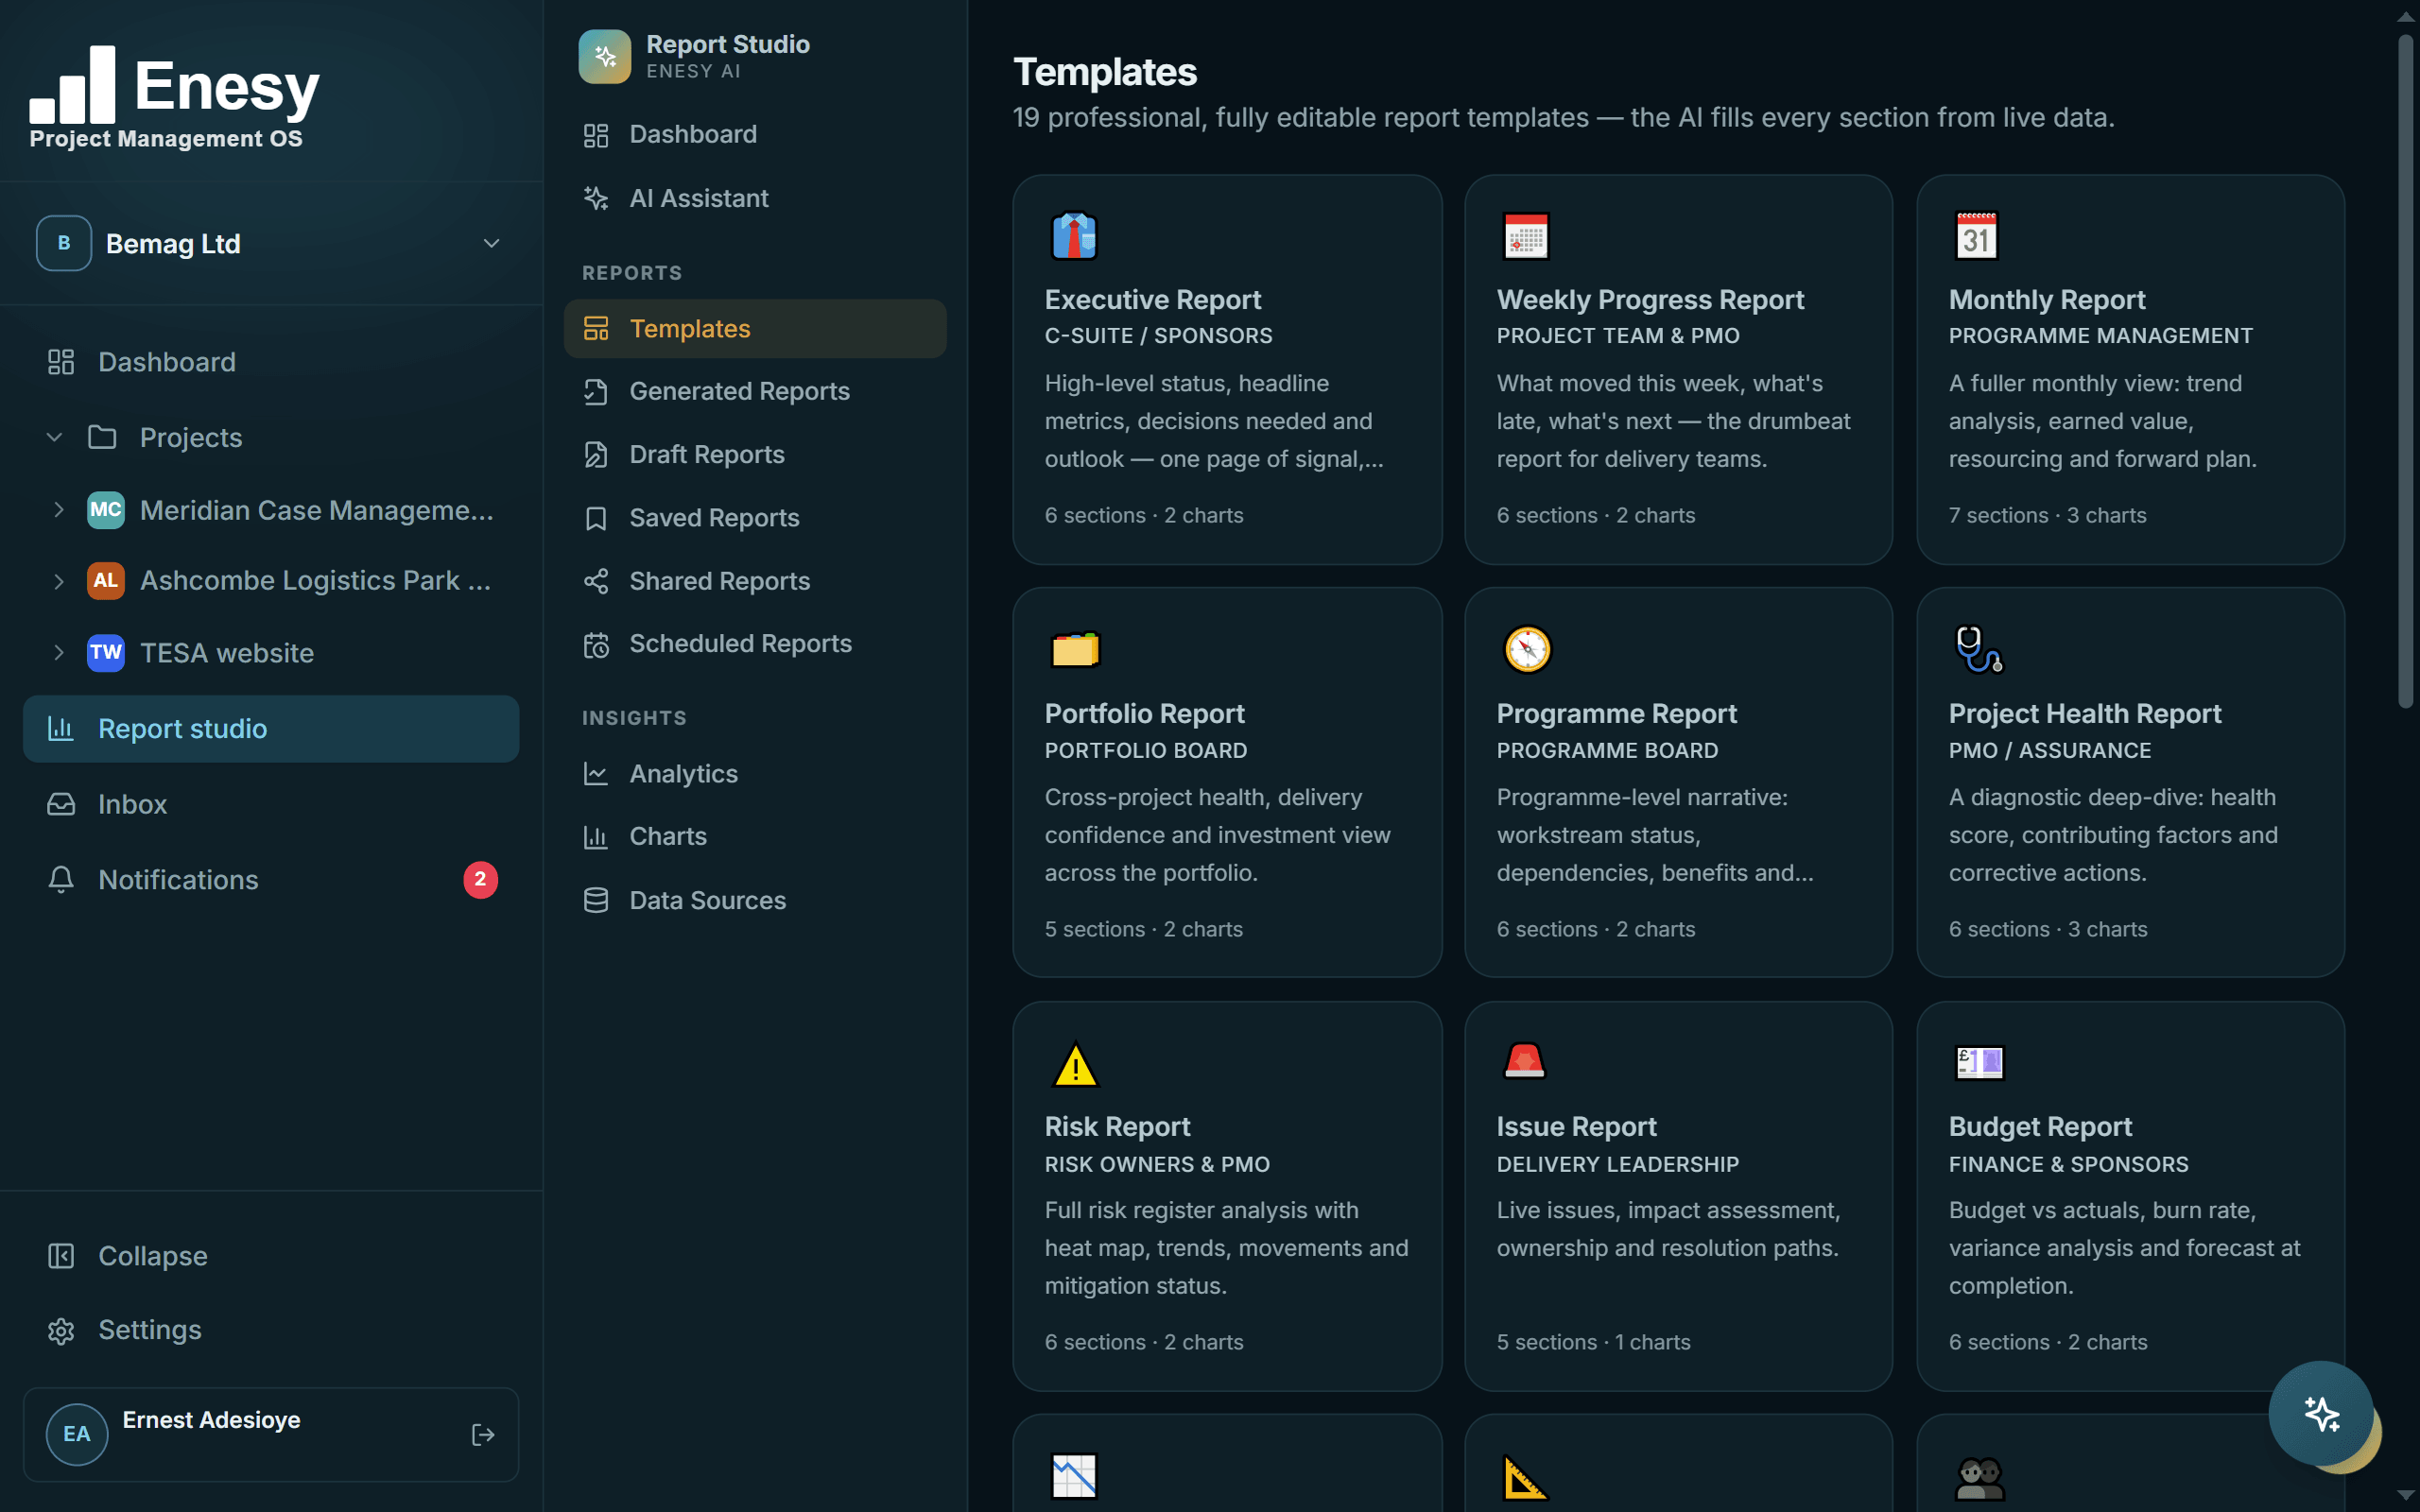Click the red notification count badge
2420x1512 pixels.
point(480,880)
